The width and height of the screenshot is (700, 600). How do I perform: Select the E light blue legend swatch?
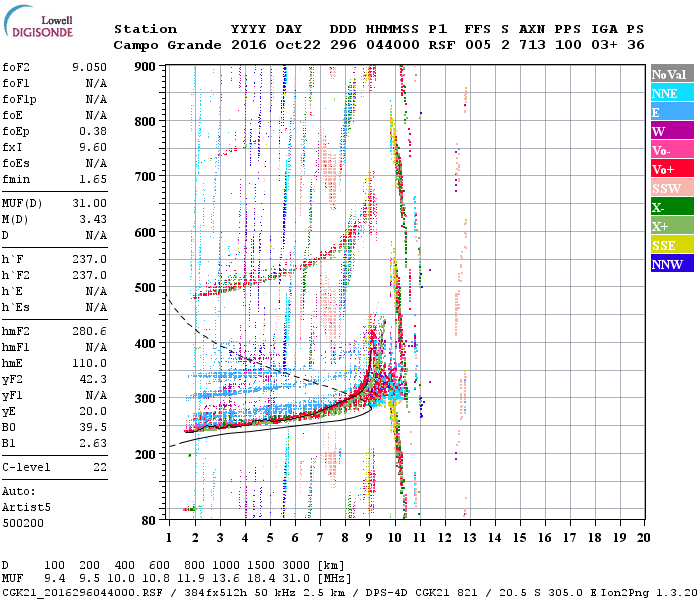click(x=672, y=112)
